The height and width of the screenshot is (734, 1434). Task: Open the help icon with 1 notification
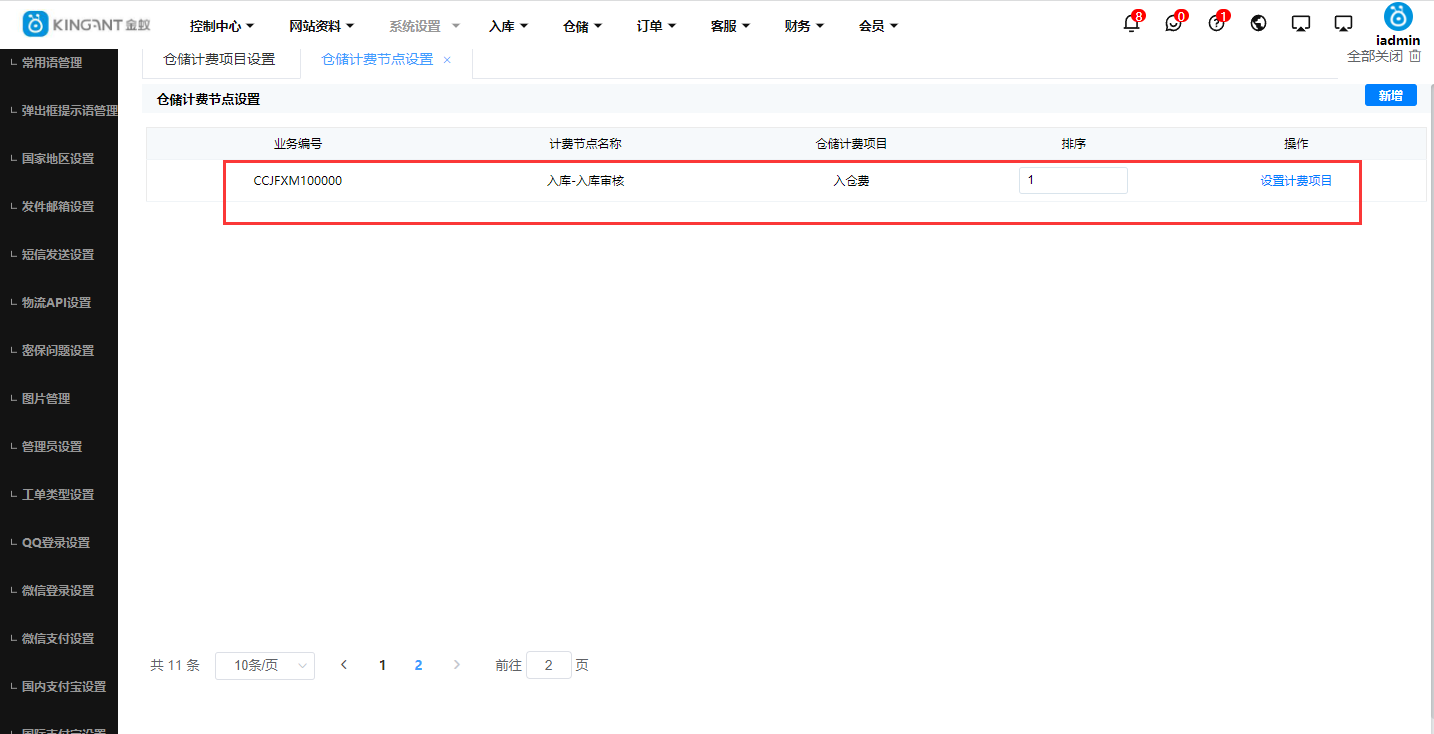pyautogui.click(x=1216, y=22)
